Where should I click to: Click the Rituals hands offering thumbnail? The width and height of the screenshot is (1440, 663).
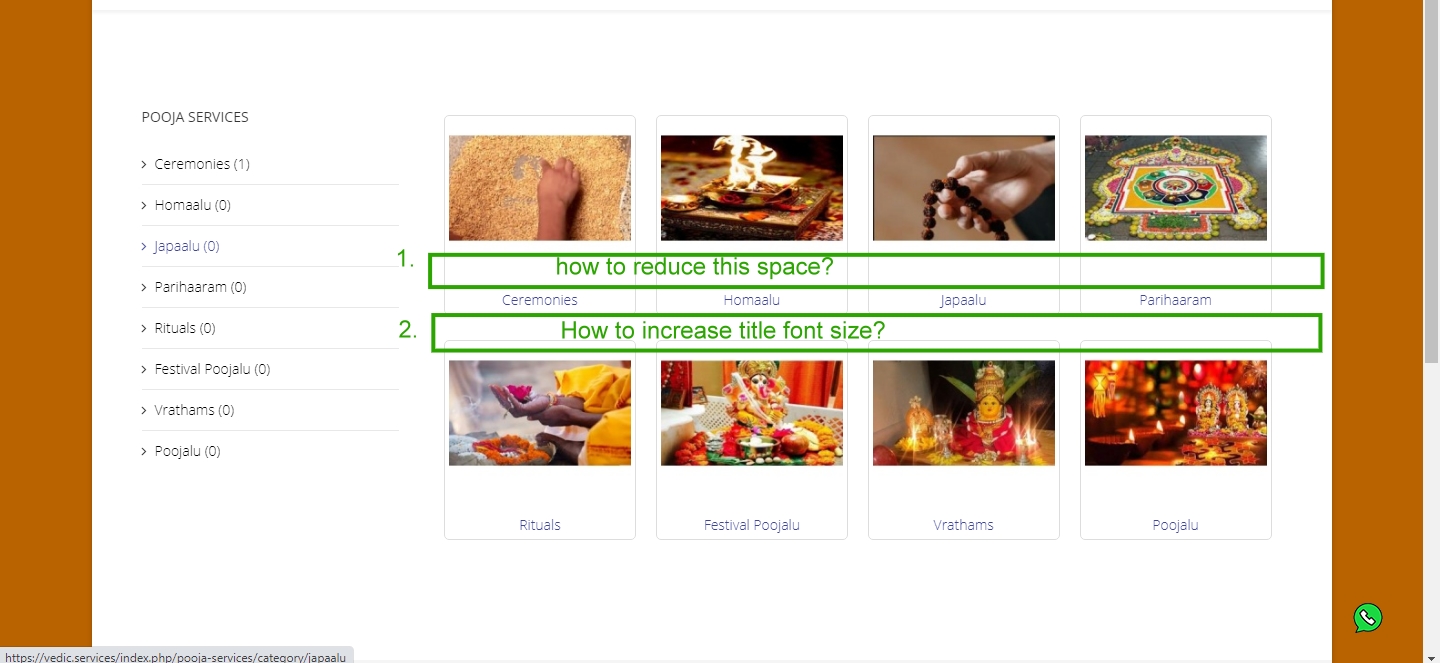tap(540, 413)
